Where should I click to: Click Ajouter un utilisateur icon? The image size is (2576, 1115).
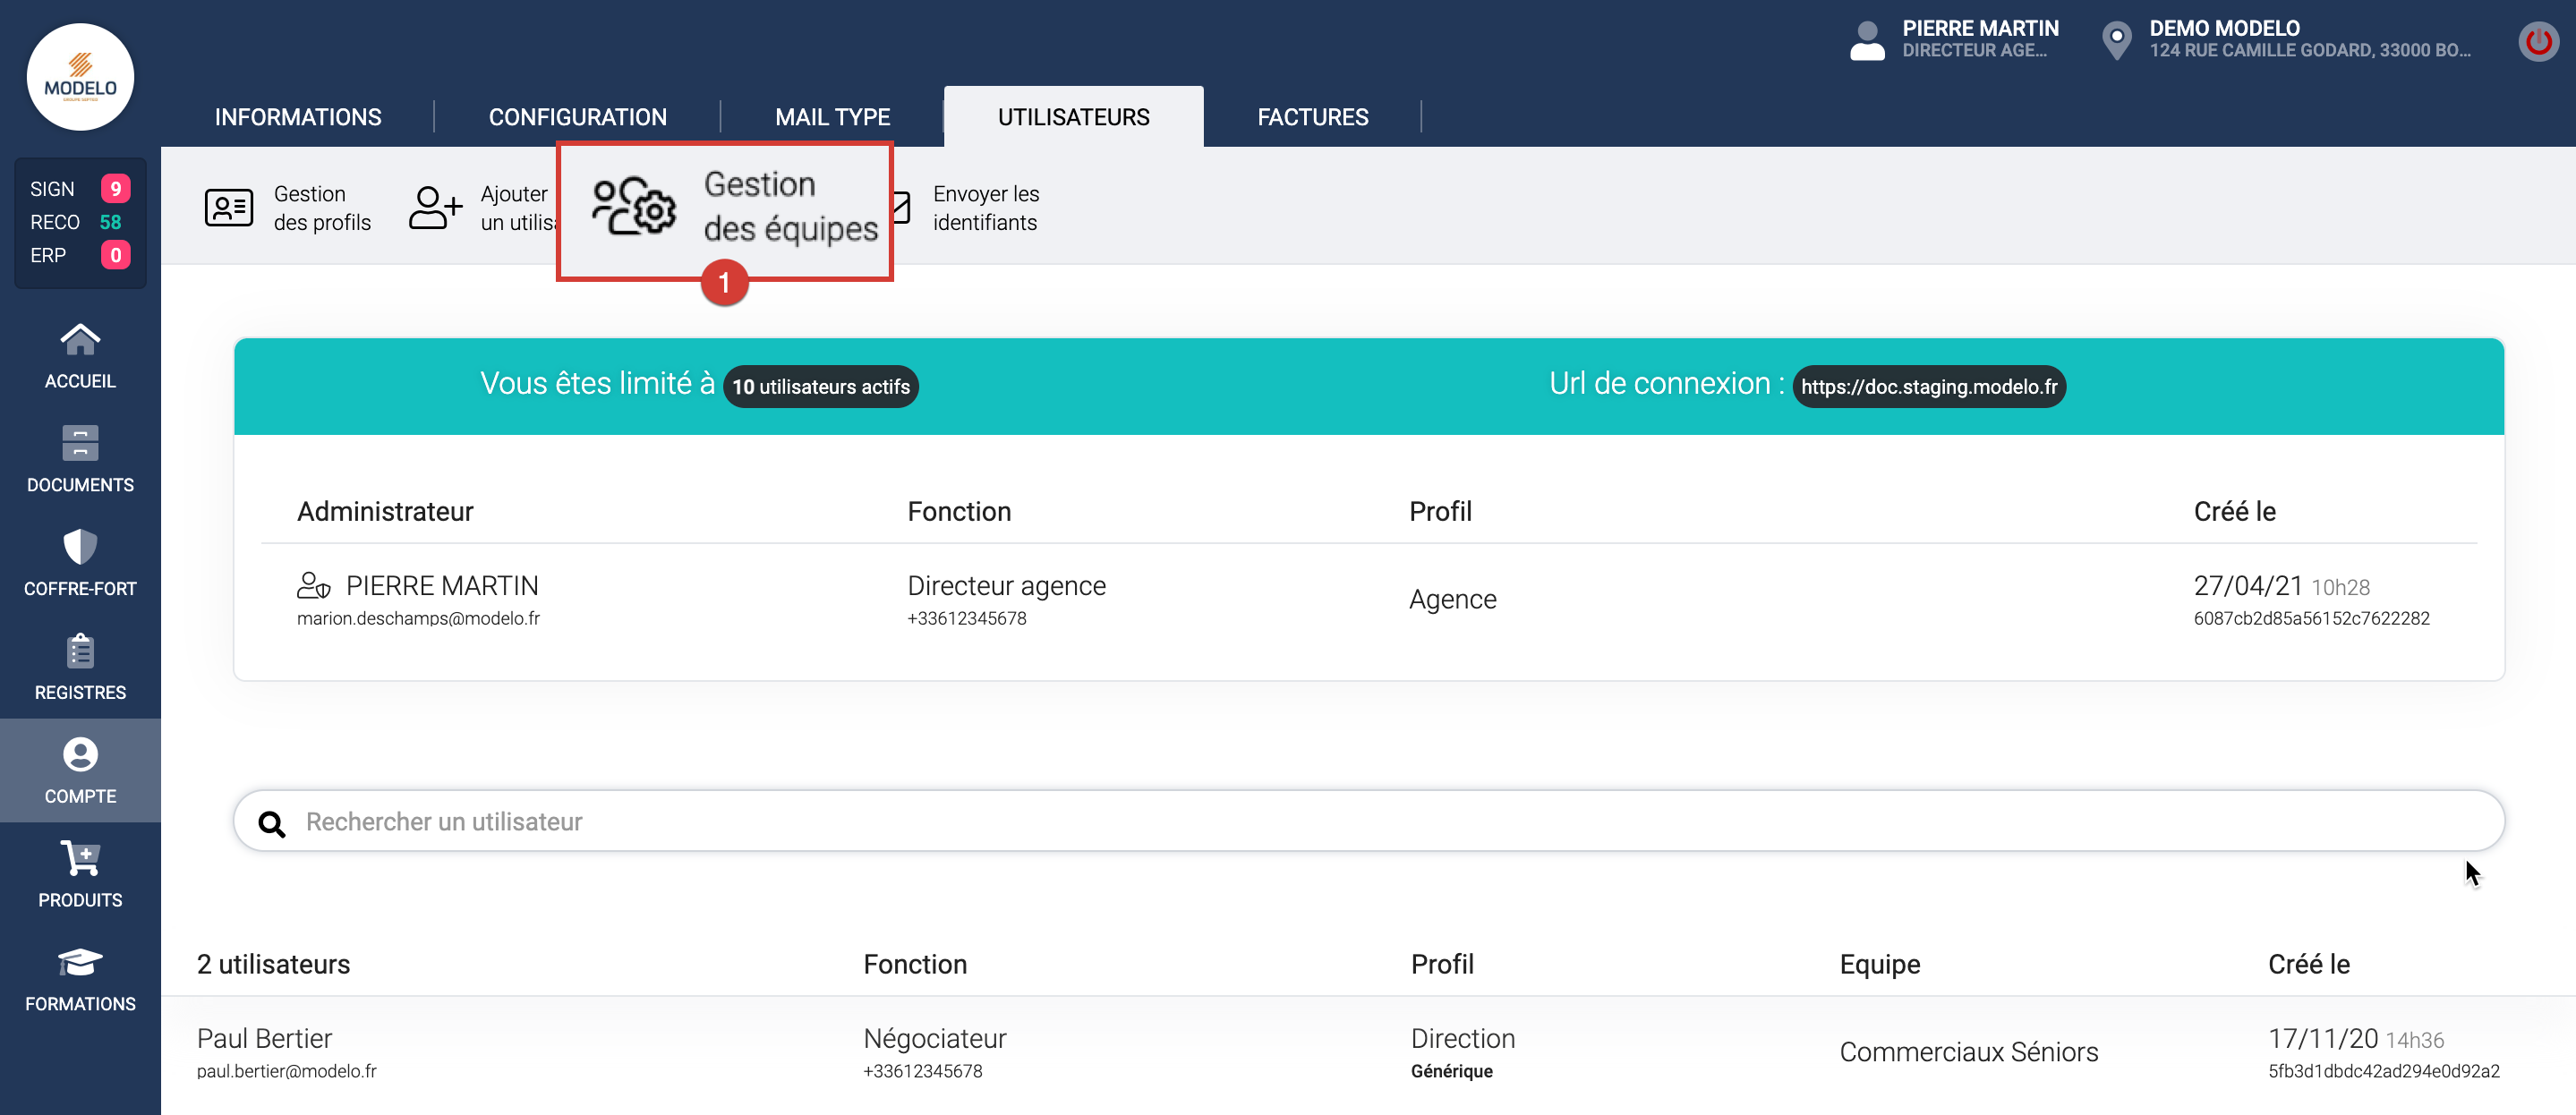pyautogui.click(x=435, y=208)
